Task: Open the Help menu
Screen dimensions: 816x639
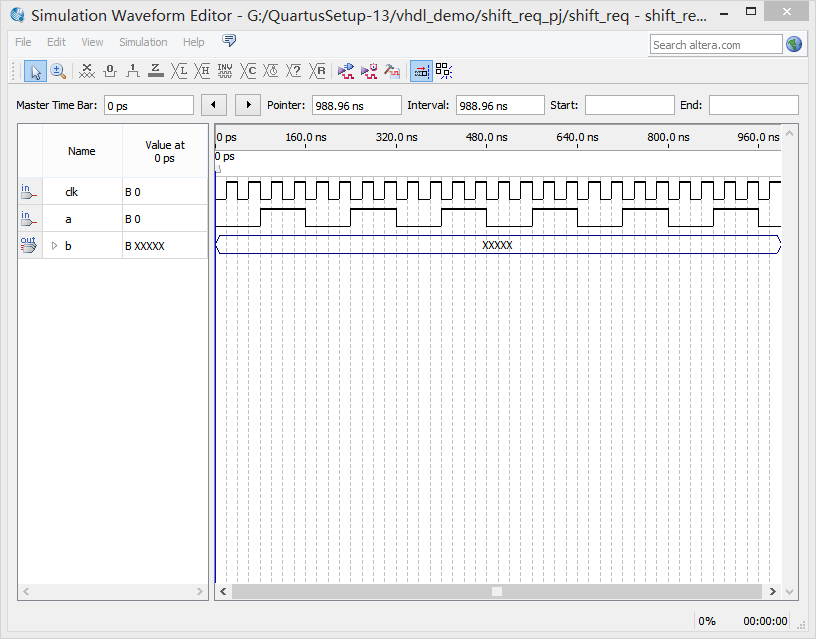Action: (194, 42)
